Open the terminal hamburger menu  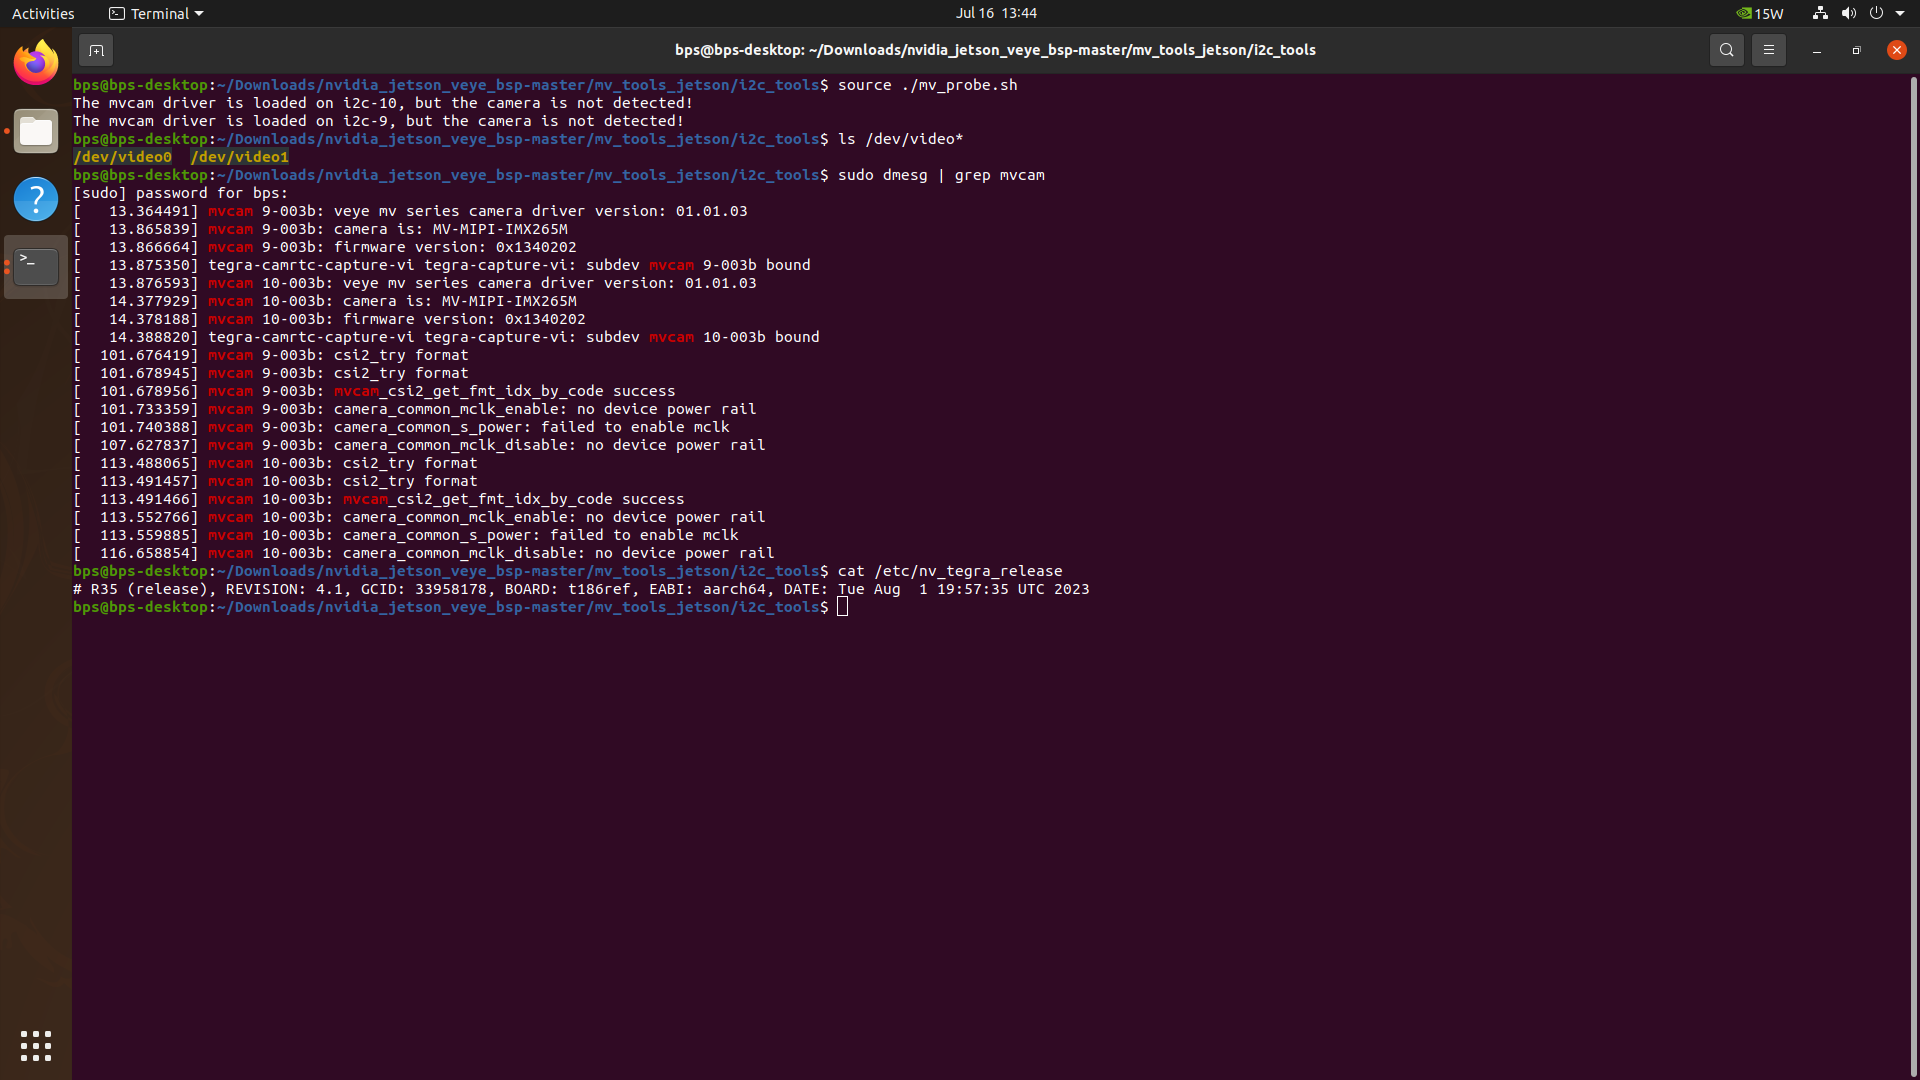coord(1768,49)
